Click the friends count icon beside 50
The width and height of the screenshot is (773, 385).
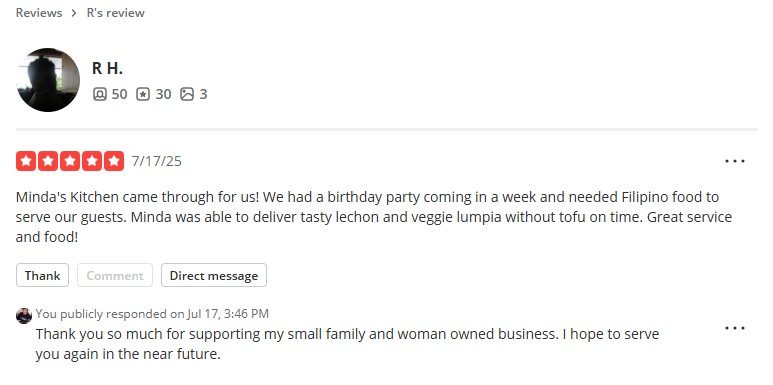tap(100, 94)
